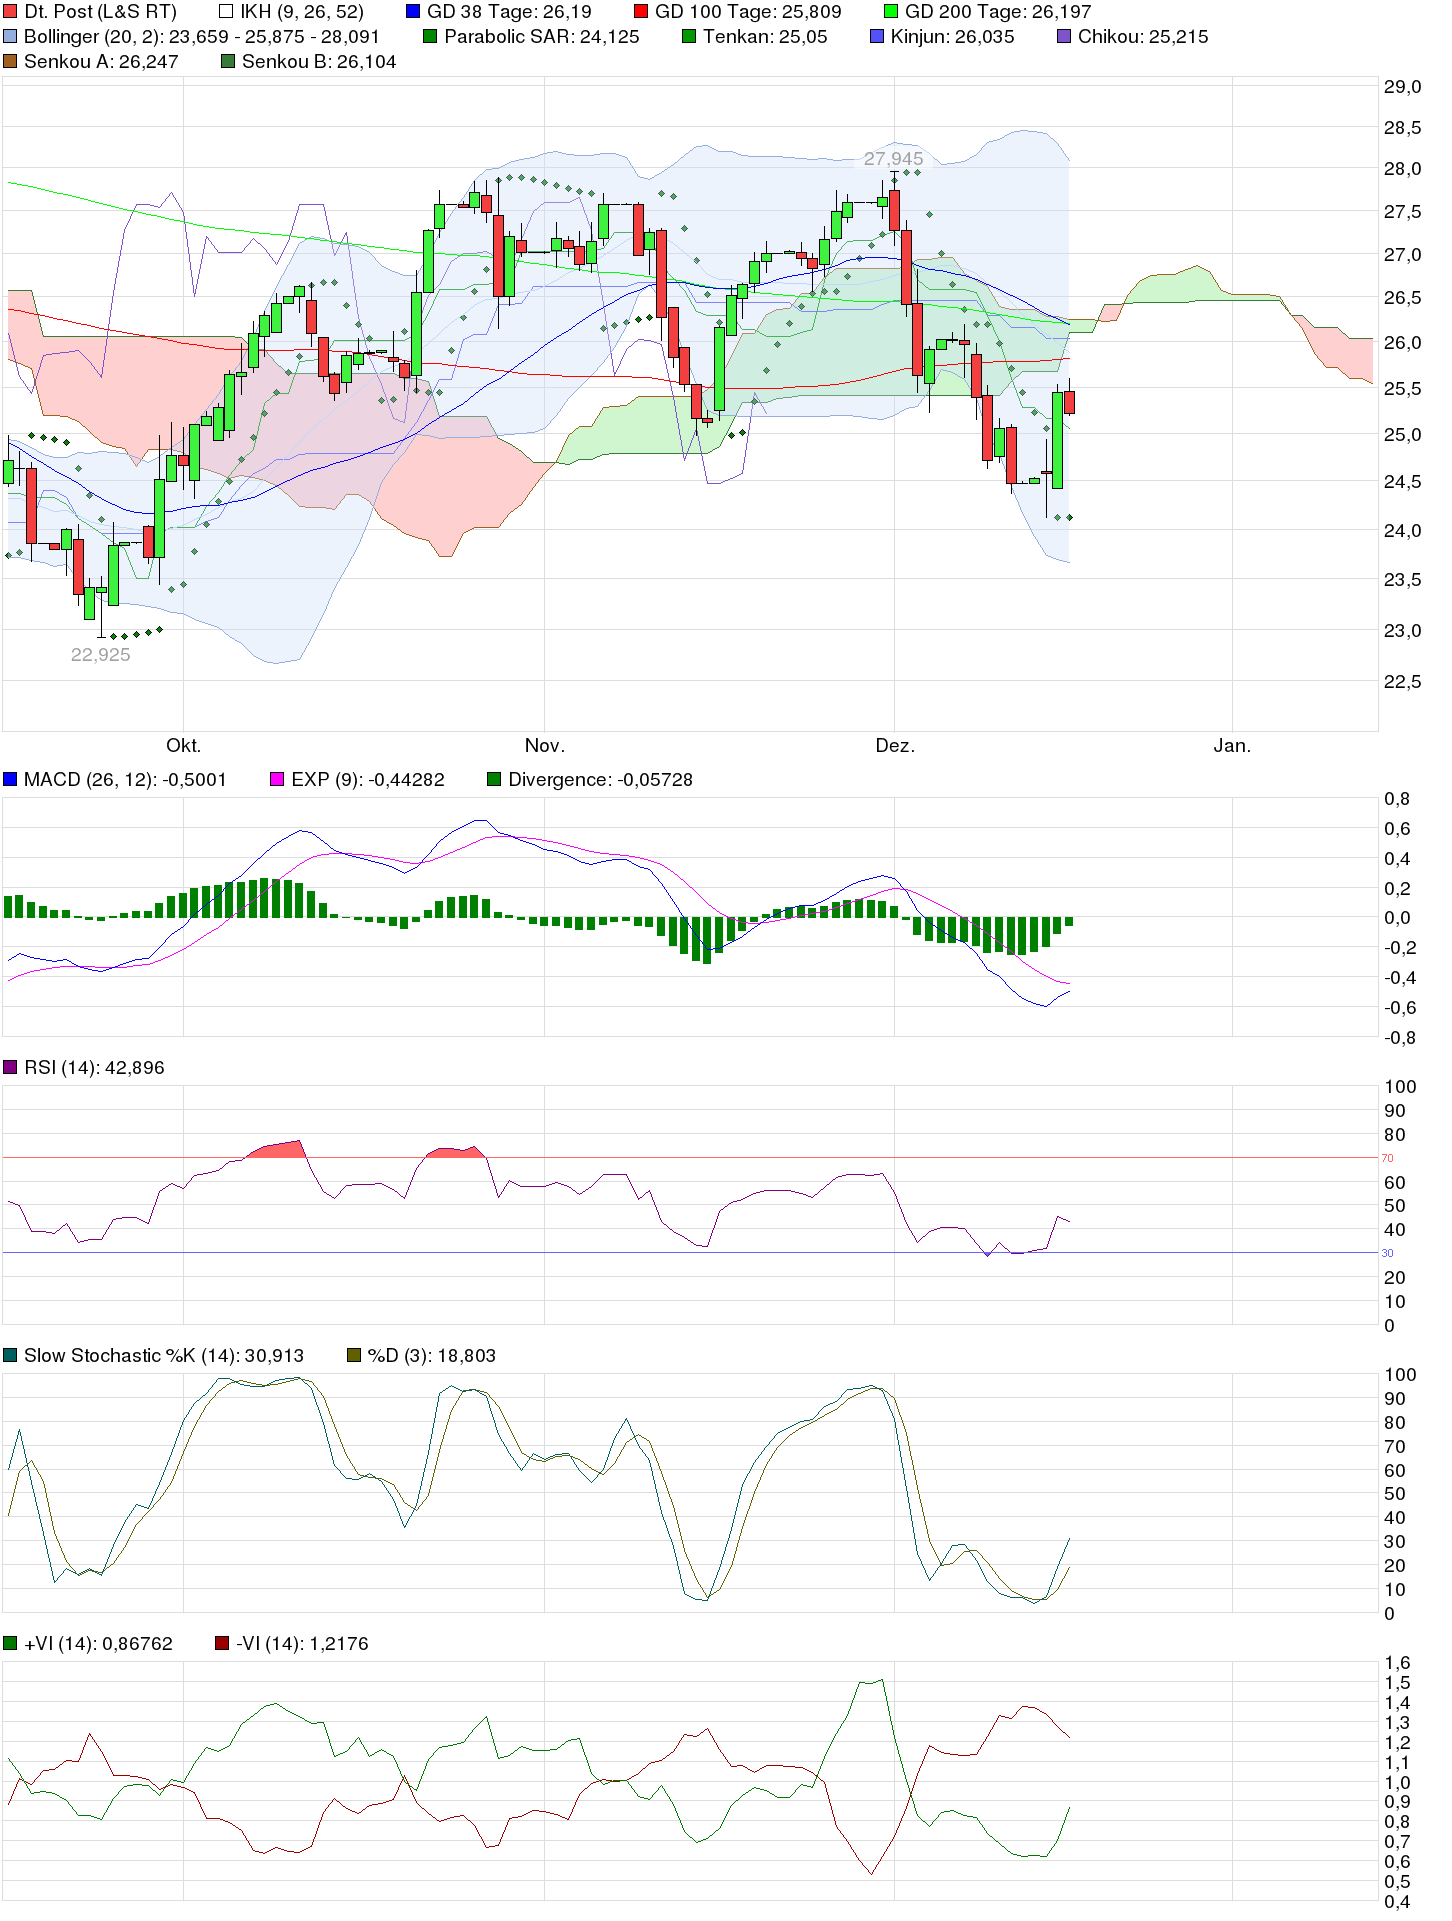Click the 'GD 100 Tage: 25,809' text

748,12
